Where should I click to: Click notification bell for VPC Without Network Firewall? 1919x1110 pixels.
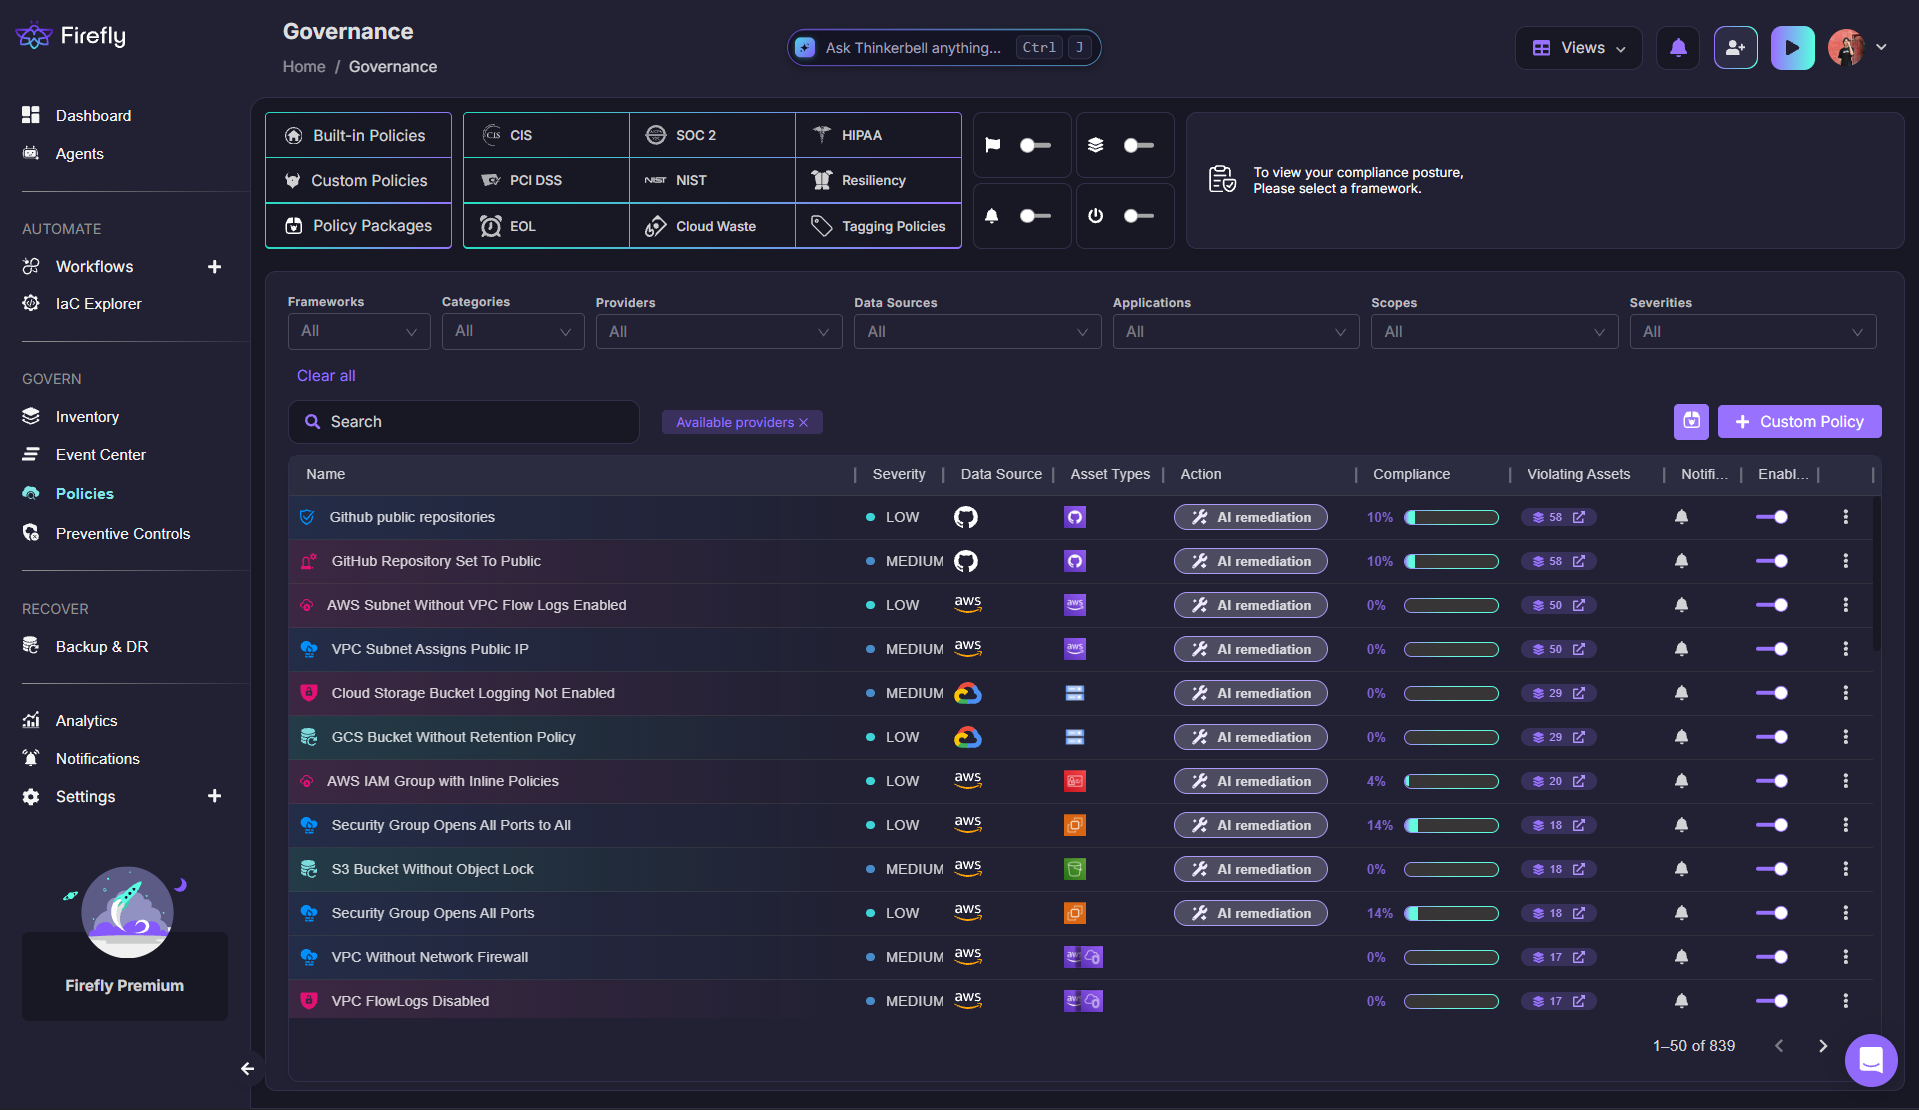tap(1681, 957)
